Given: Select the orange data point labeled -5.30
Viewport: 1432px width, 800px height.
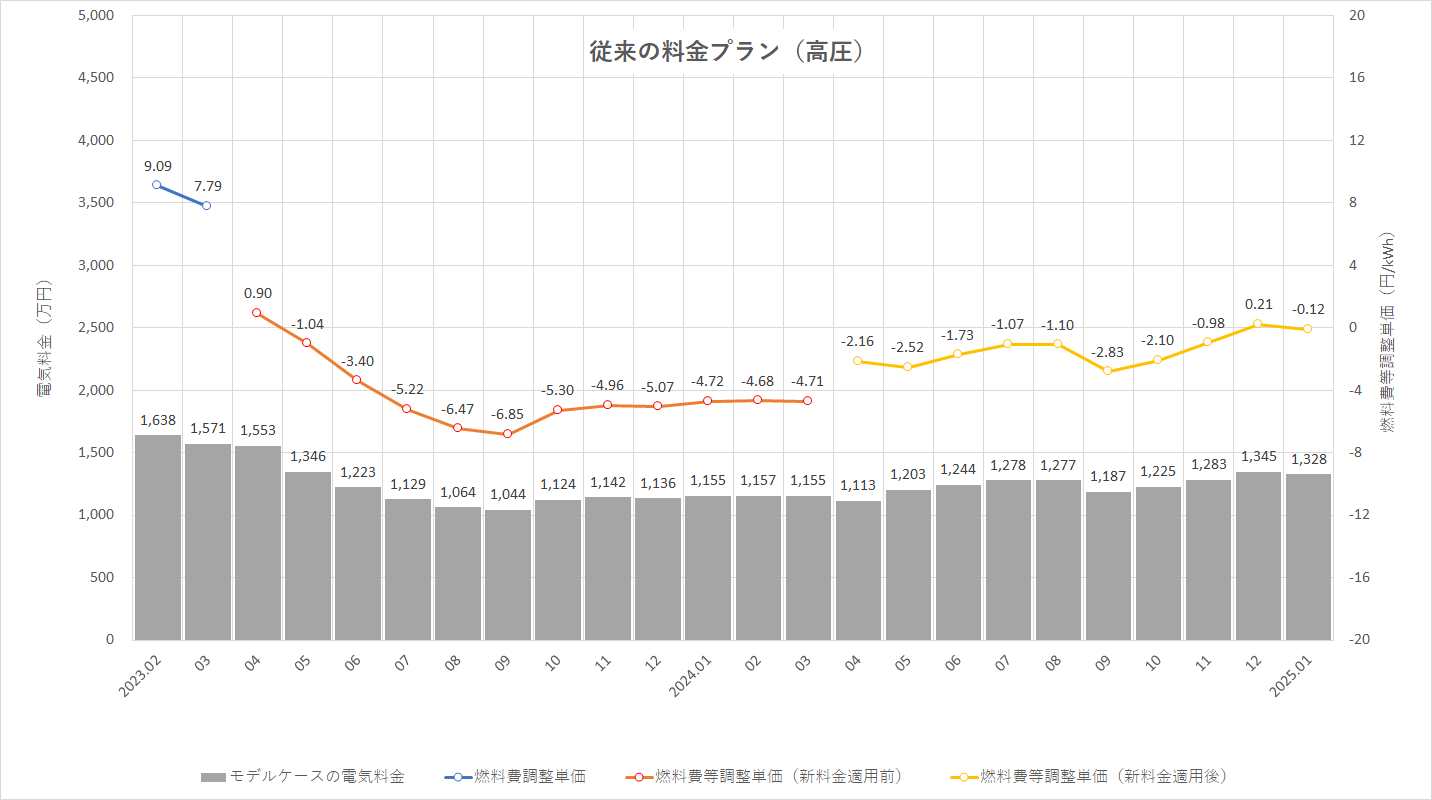Looking at the screenshot, I should pos(557,410).
